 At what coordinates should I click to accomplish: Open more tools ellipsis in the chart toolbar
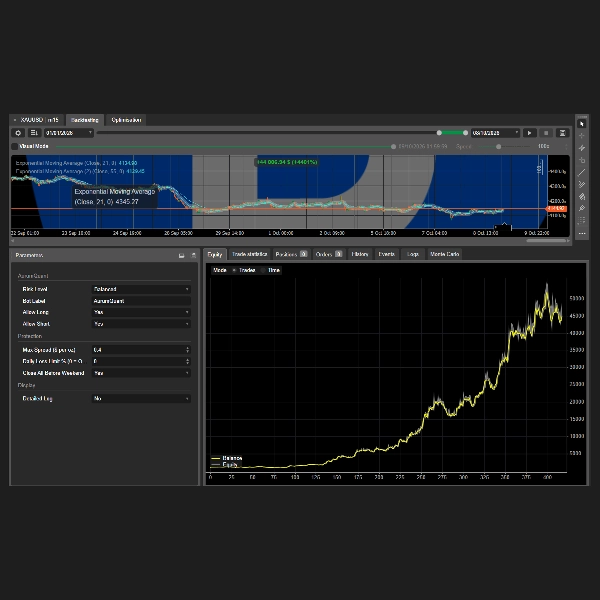pos(582,233)
